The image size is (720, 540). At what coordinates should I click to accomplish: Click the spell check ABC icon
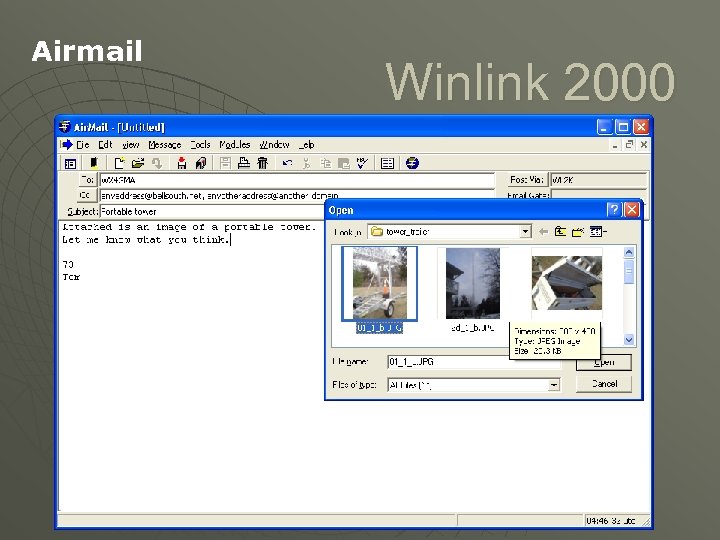tap(362, 163)
